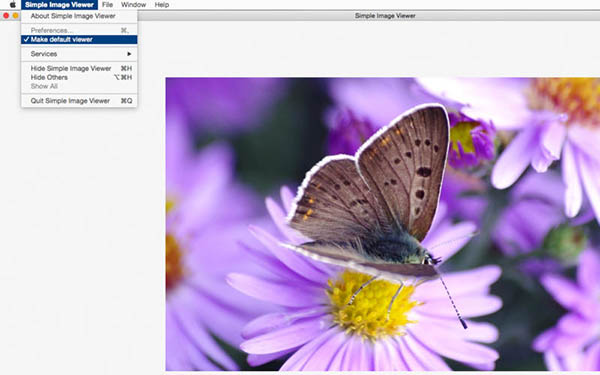Viewport: 600px width, 375px height.
Task: Quit Simple Image Viewer
Action: click(79, 101)
